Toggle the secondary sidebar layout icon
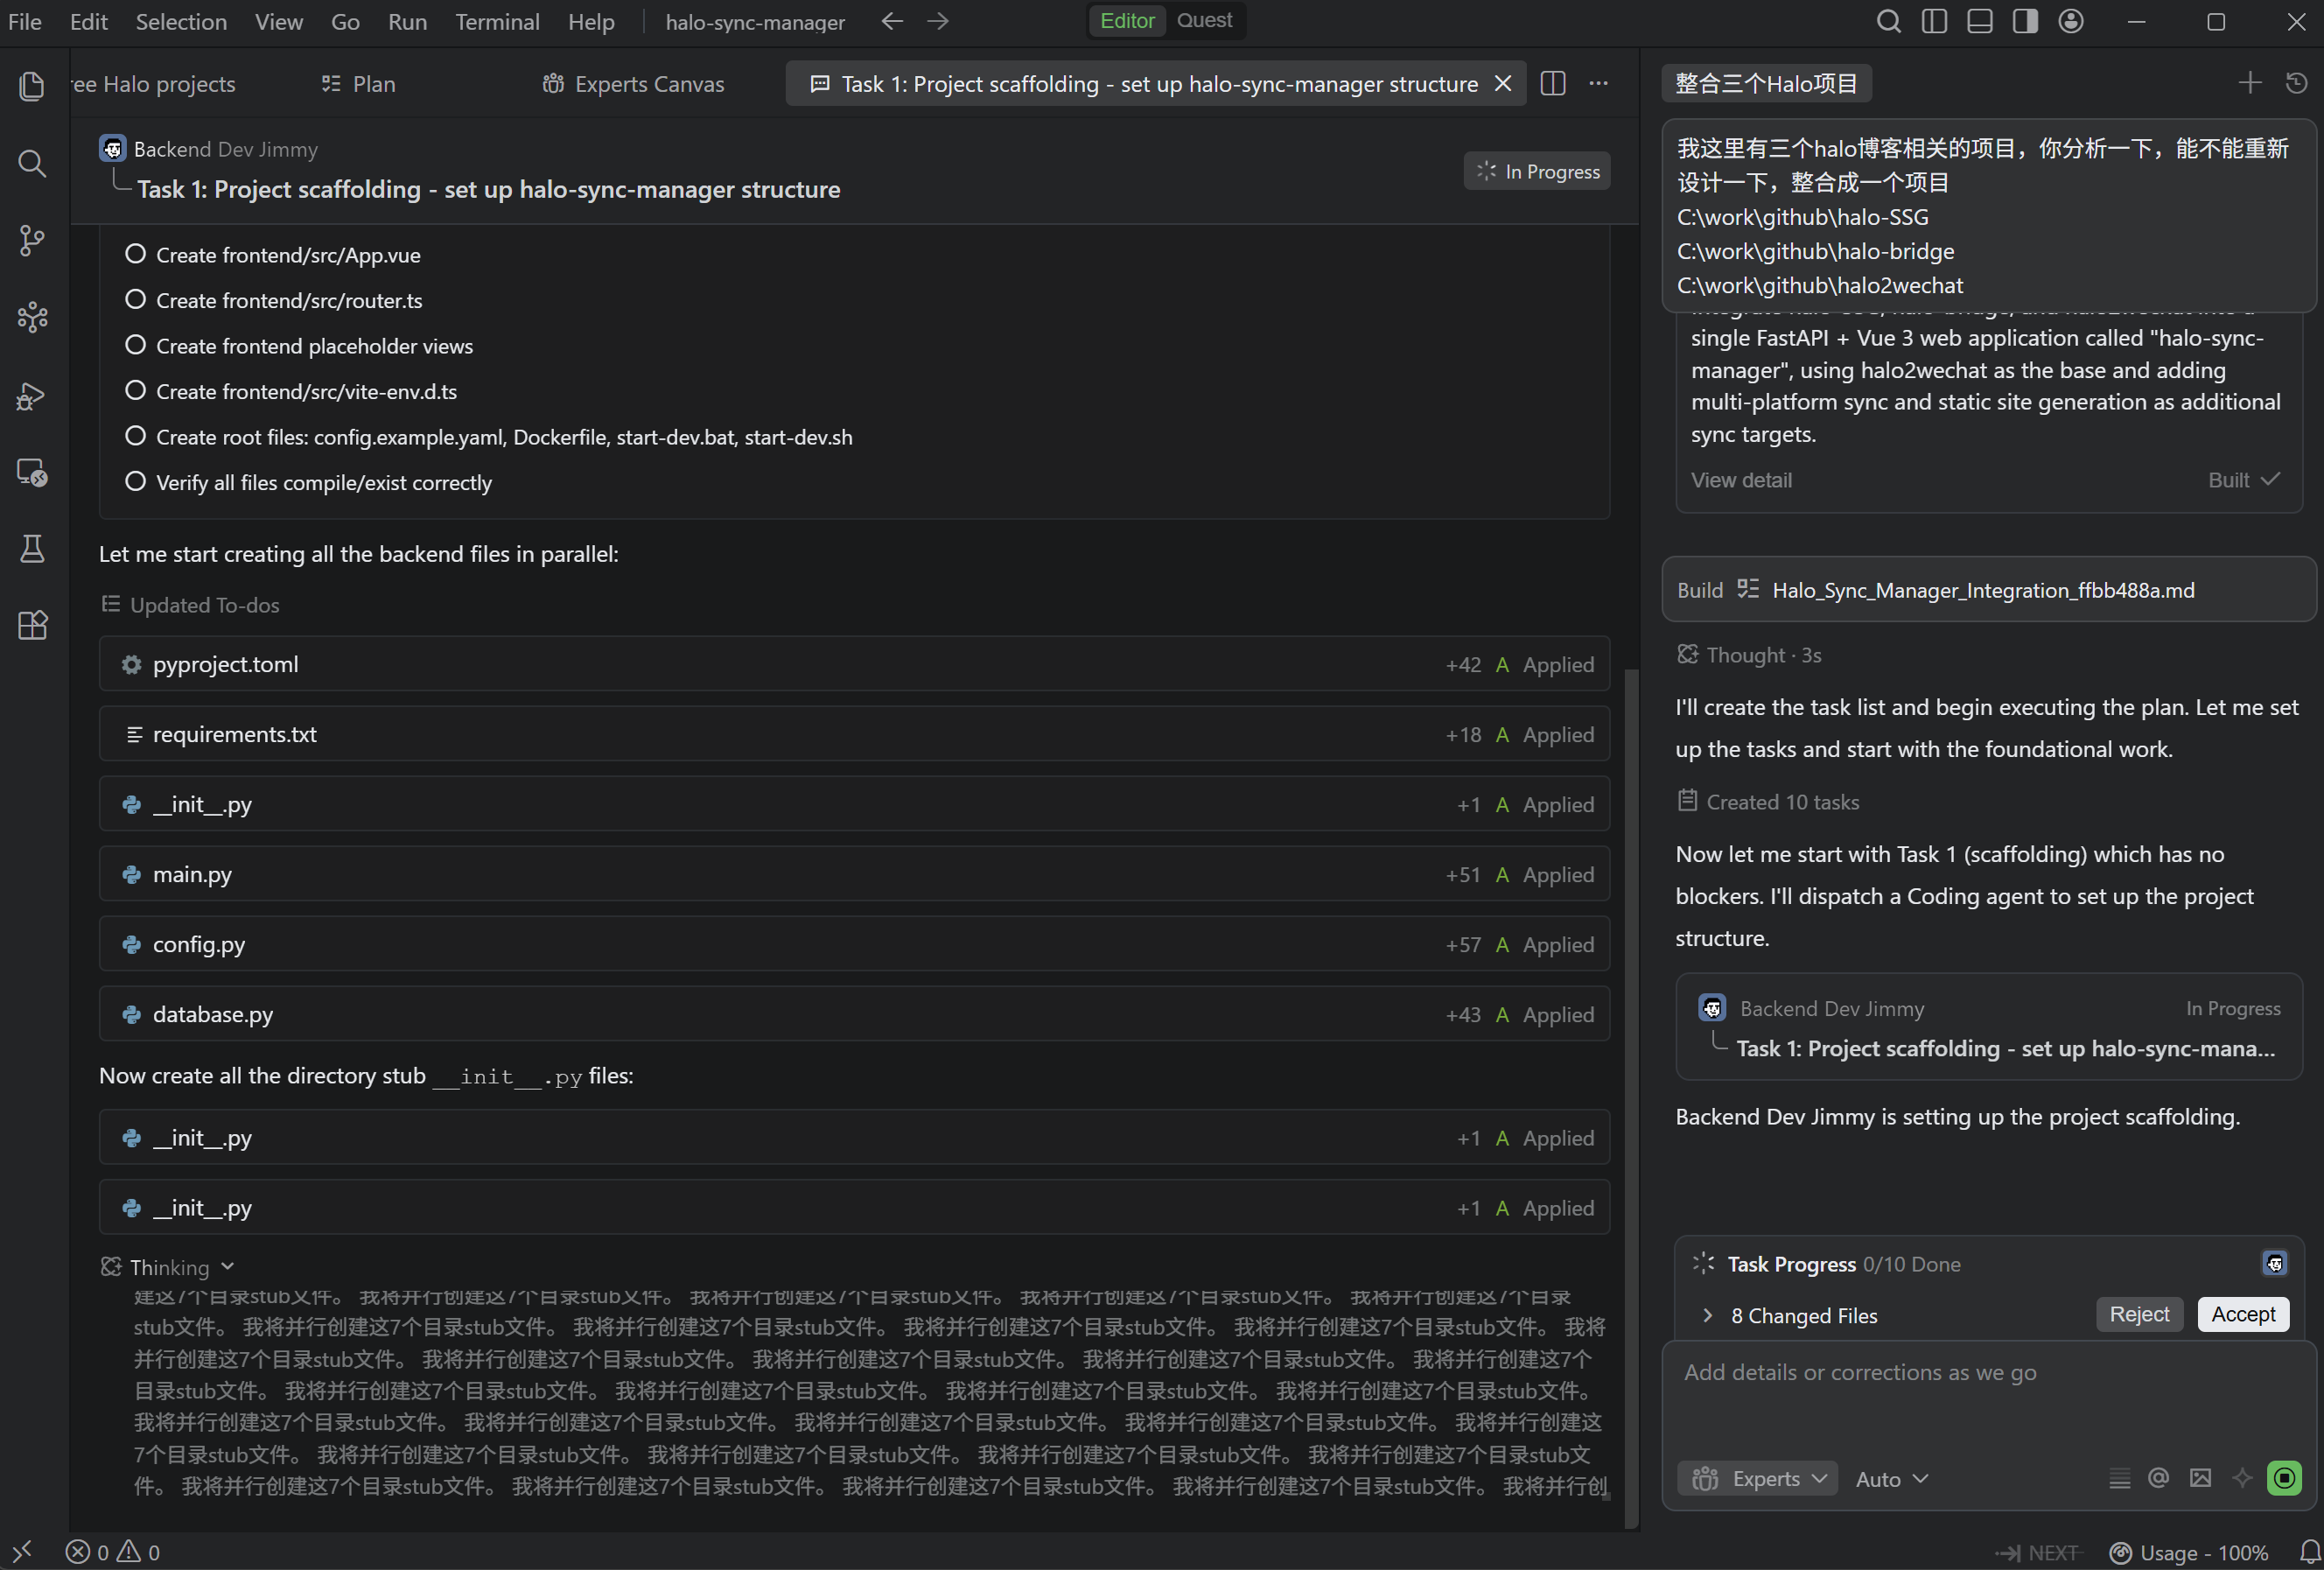The height and width of the screenshot is (1570, 2324). (x=2025, y=21)
